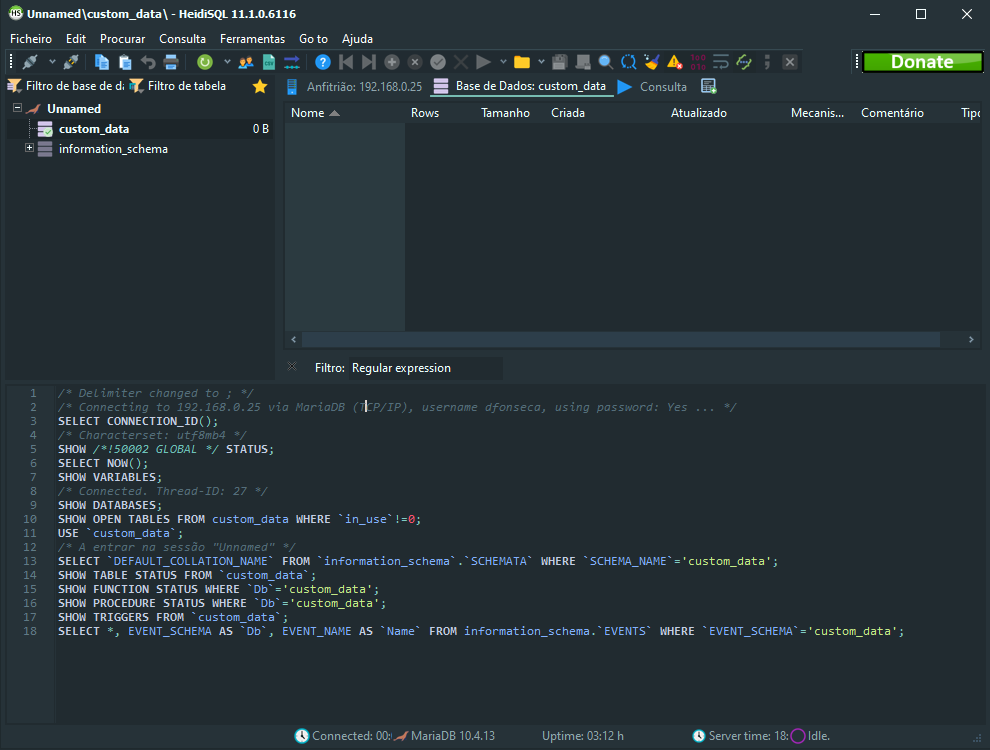Expand the information_schema tree node
Image resolution: width=990 pixels, height=750 pixels.
[29, 148]
